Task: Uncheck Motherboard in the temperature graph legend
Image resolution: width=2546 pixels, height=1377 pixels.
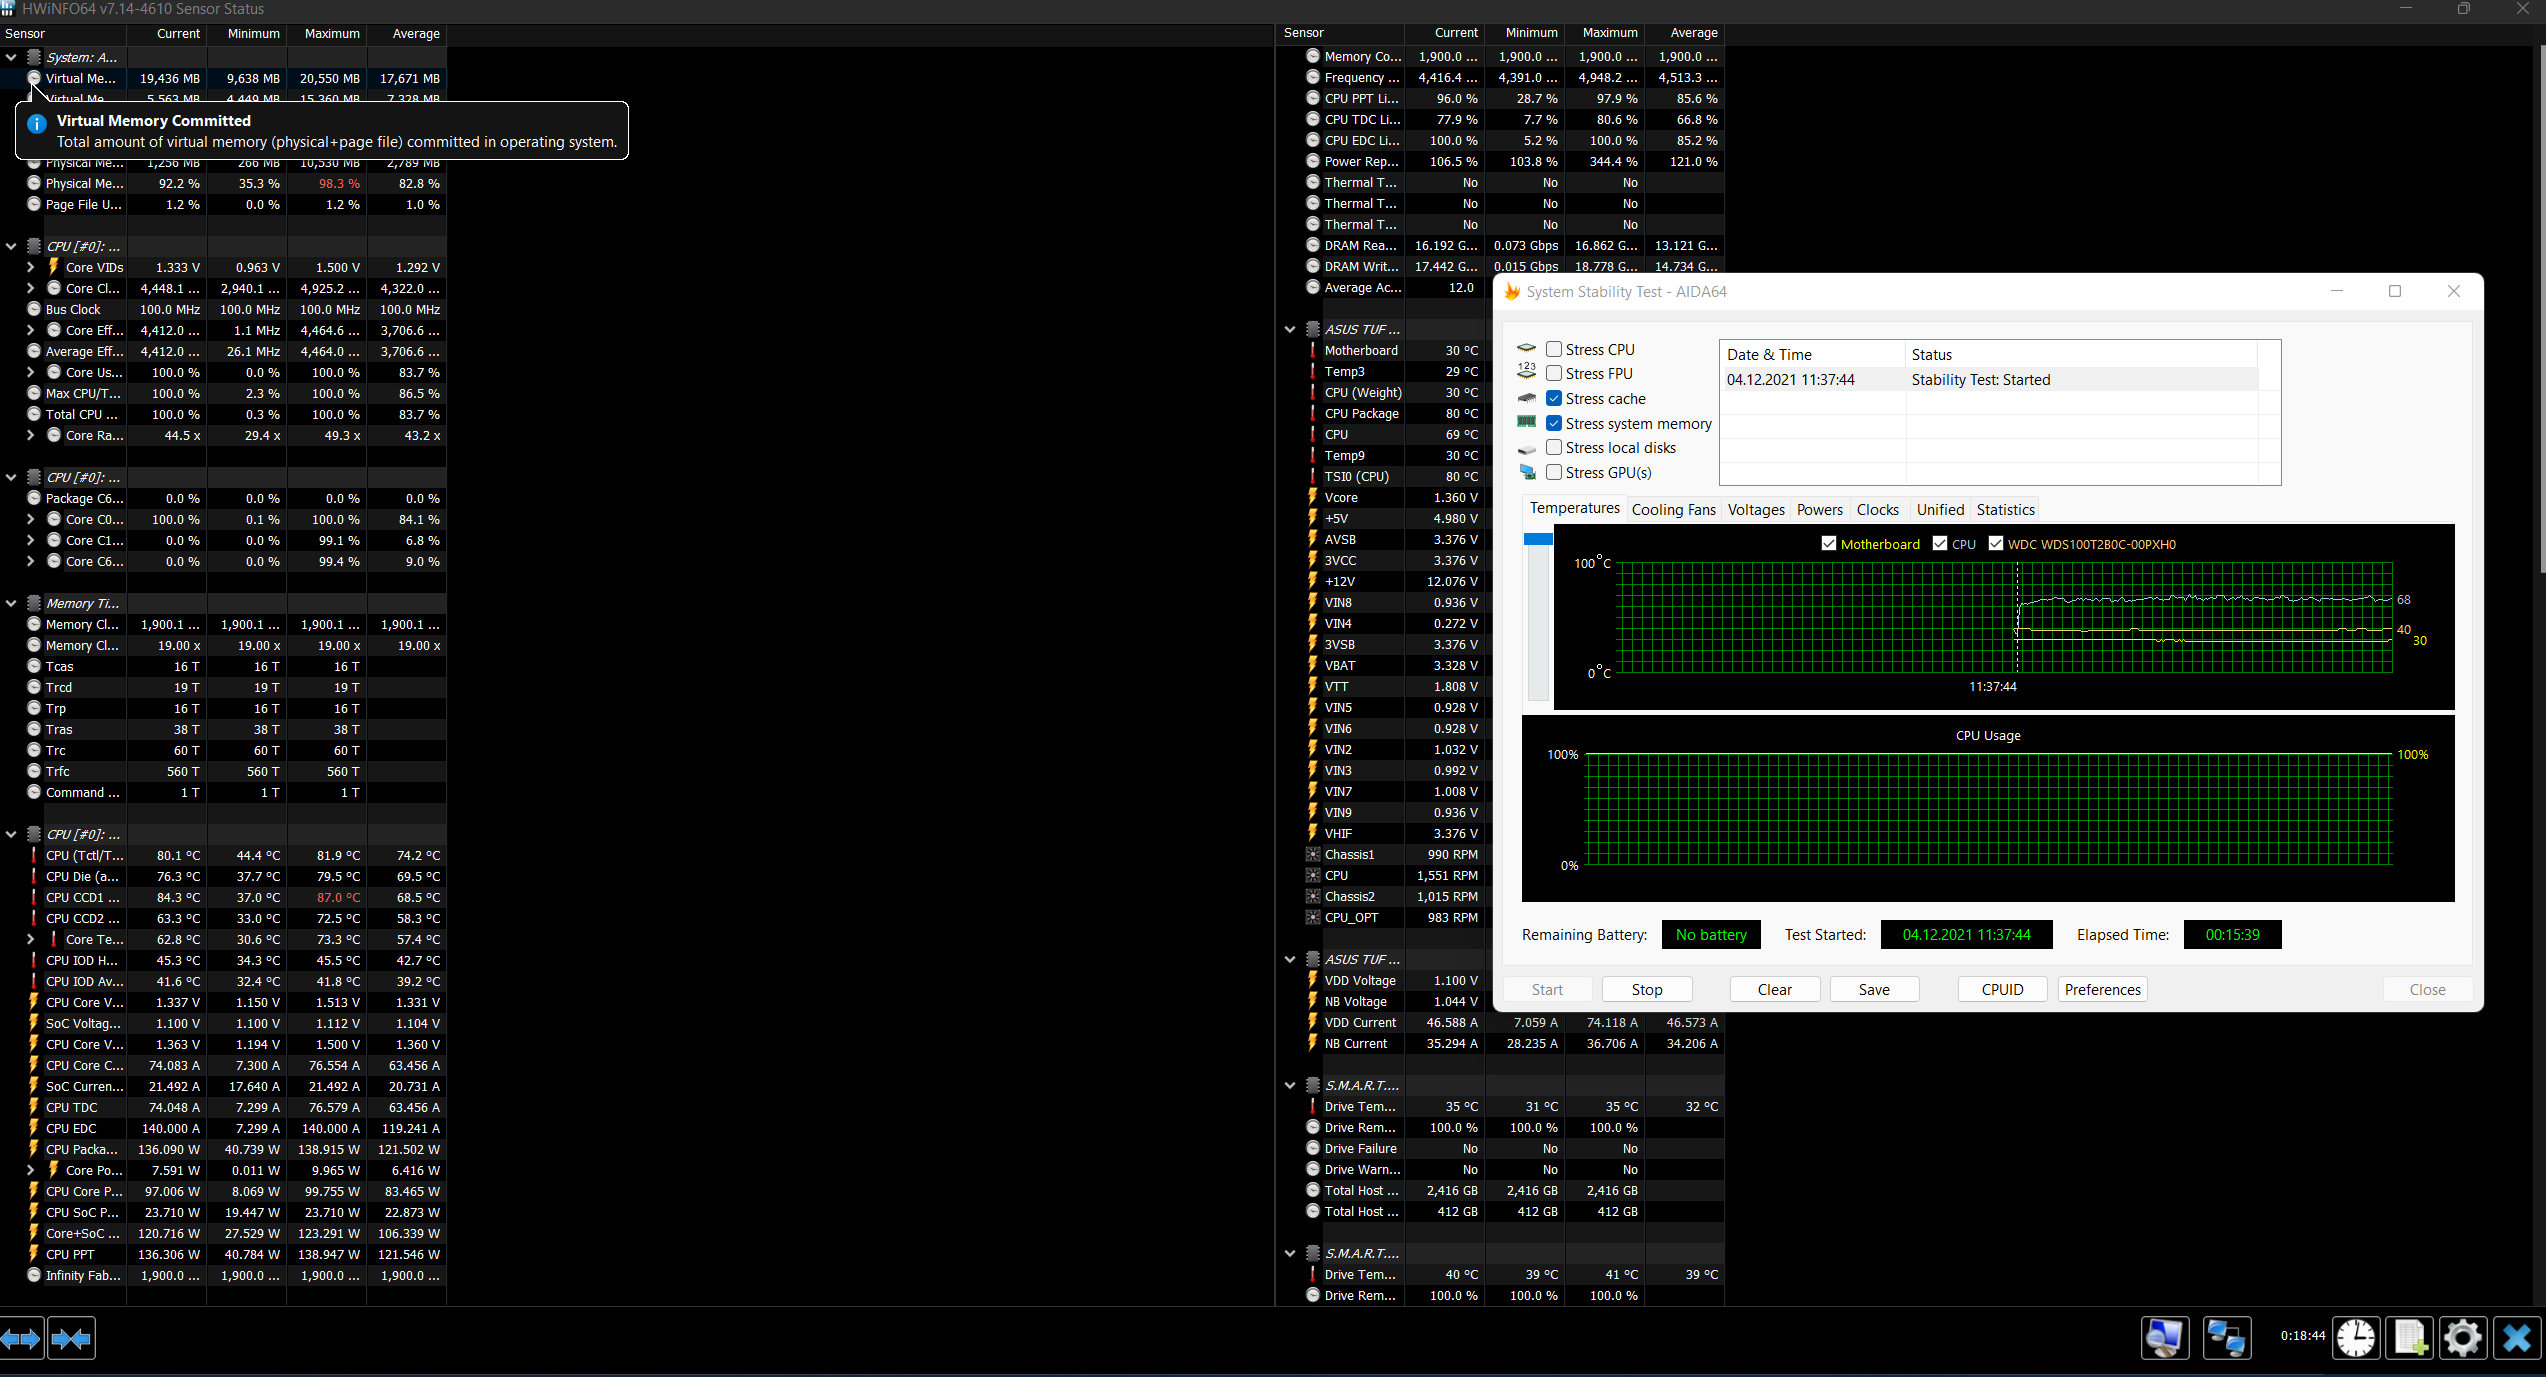Action: [x=1829, y=544]
